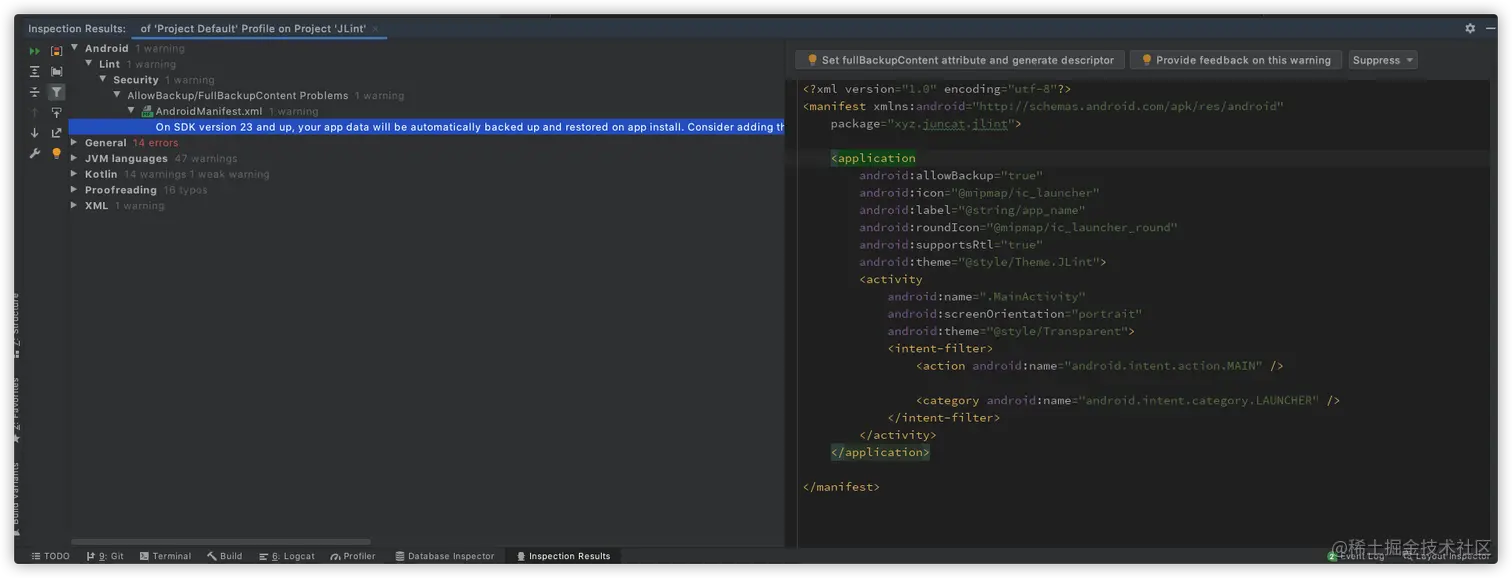Open the Favorites side tool window
Viewport: 1512px width, 578px height.
pos(16,410)
